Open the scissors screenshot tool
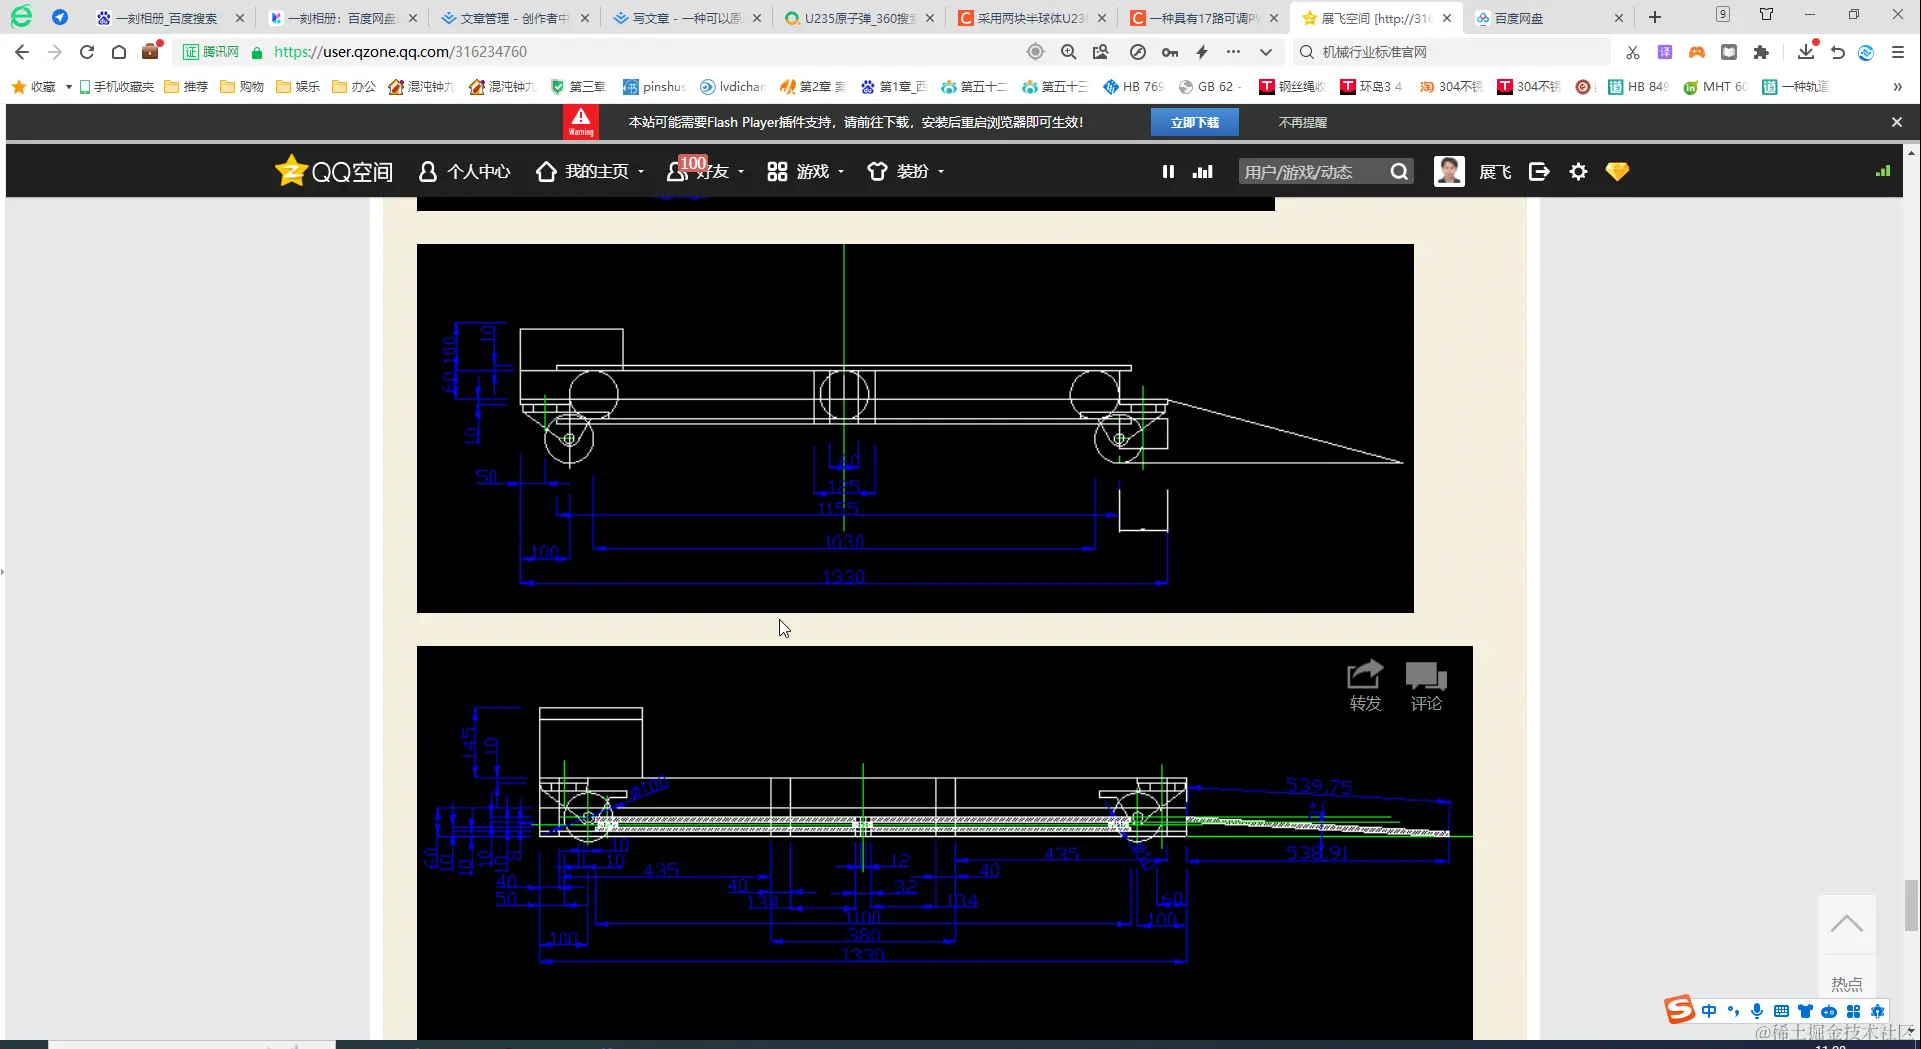Viewport: 1921px width, 1049px height. (x=1633, y=52)
